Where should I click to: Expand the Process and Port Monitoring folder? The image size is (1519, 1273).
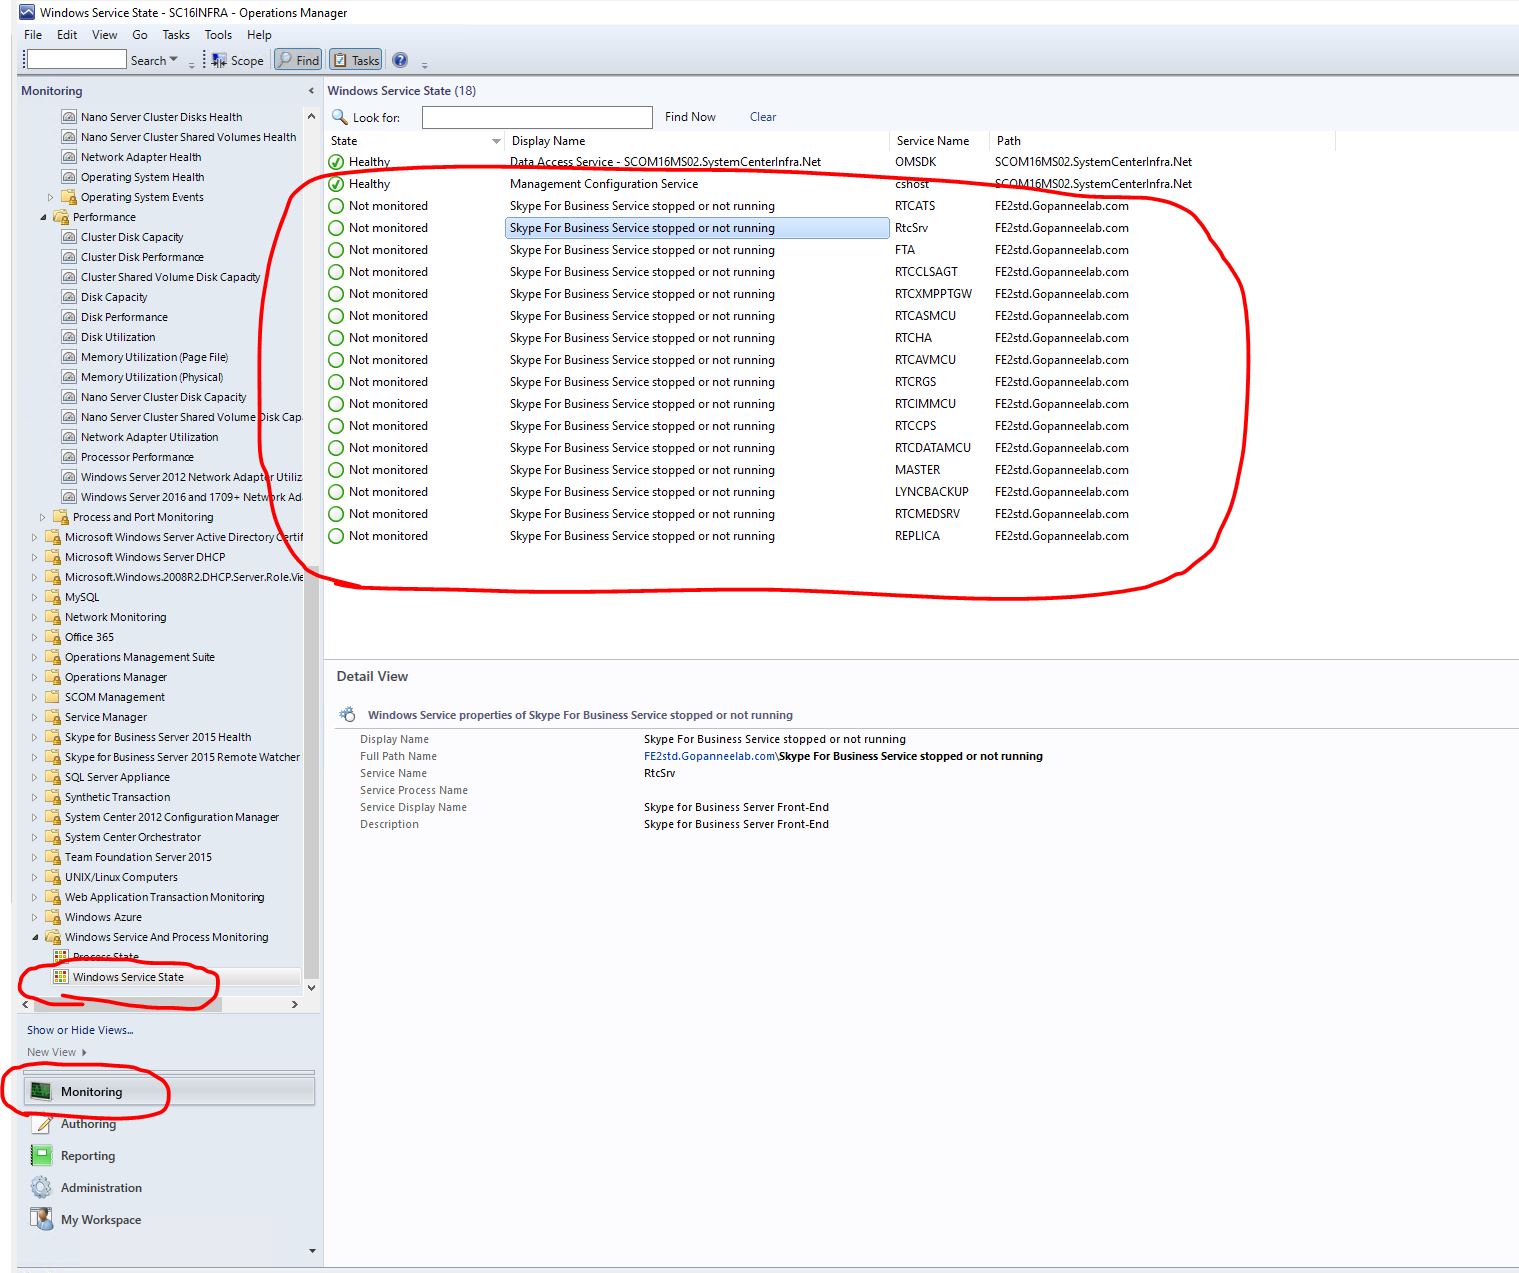[x=43, y=517]
